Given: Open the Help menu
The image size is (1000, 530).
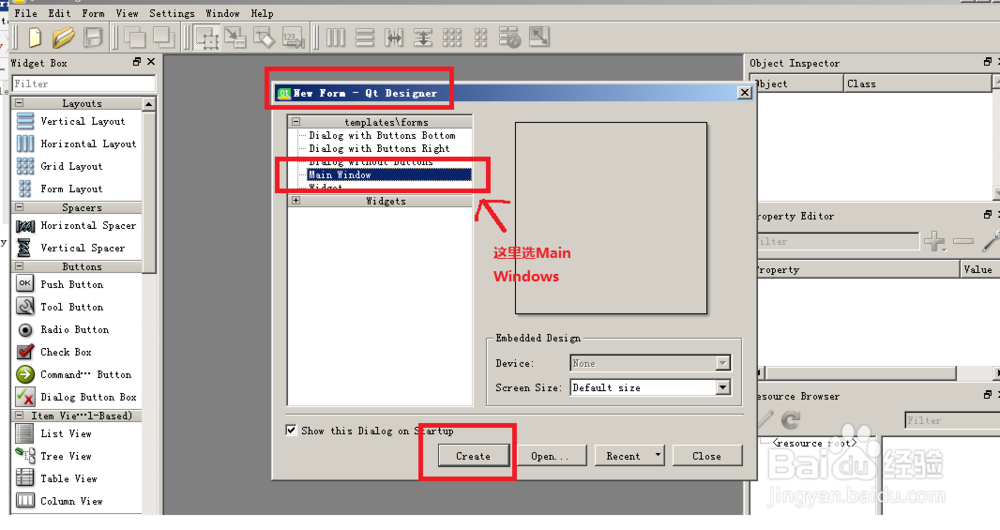Looking at the screenshot, I should coord(261,13).
